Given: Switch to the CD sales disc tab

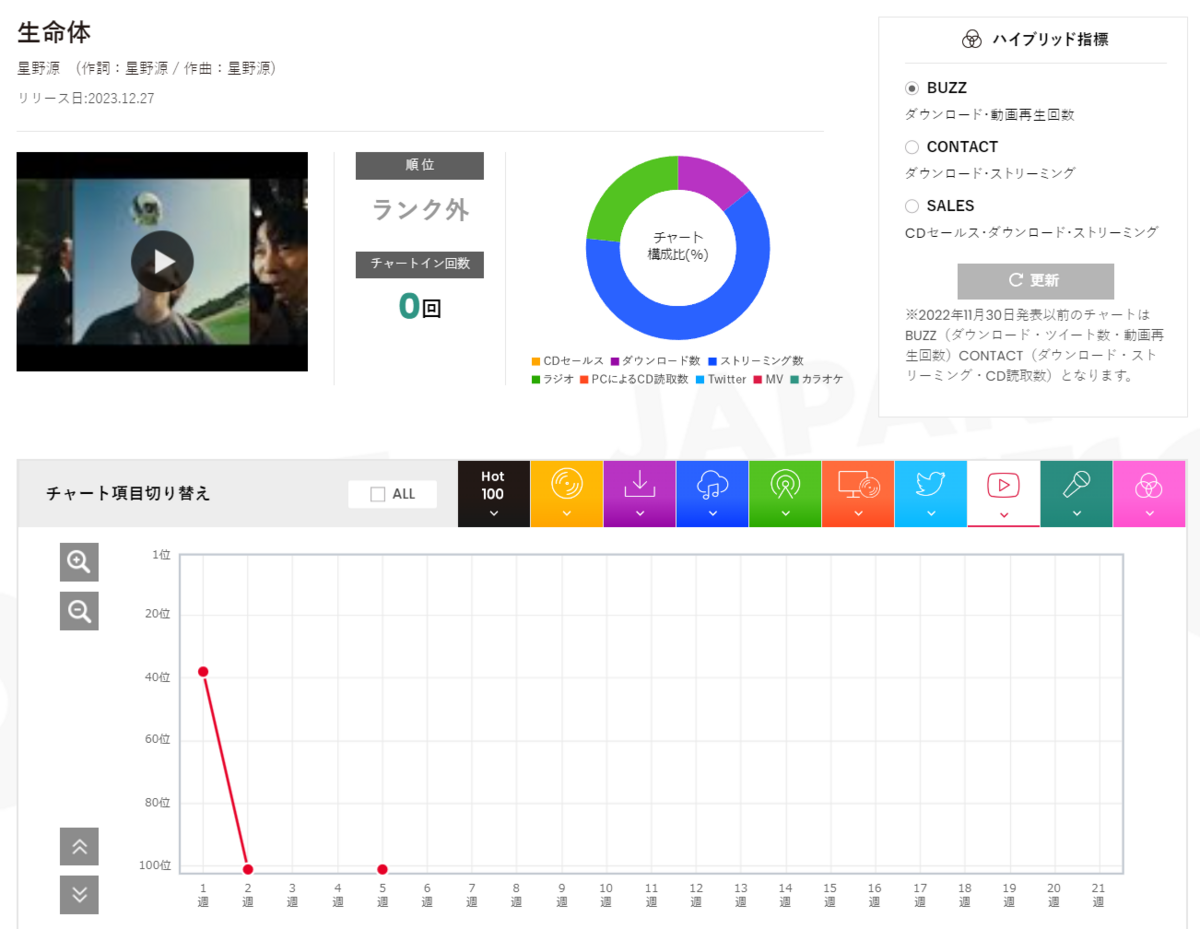Looking at the screenshot, I should tap(567, 494).
